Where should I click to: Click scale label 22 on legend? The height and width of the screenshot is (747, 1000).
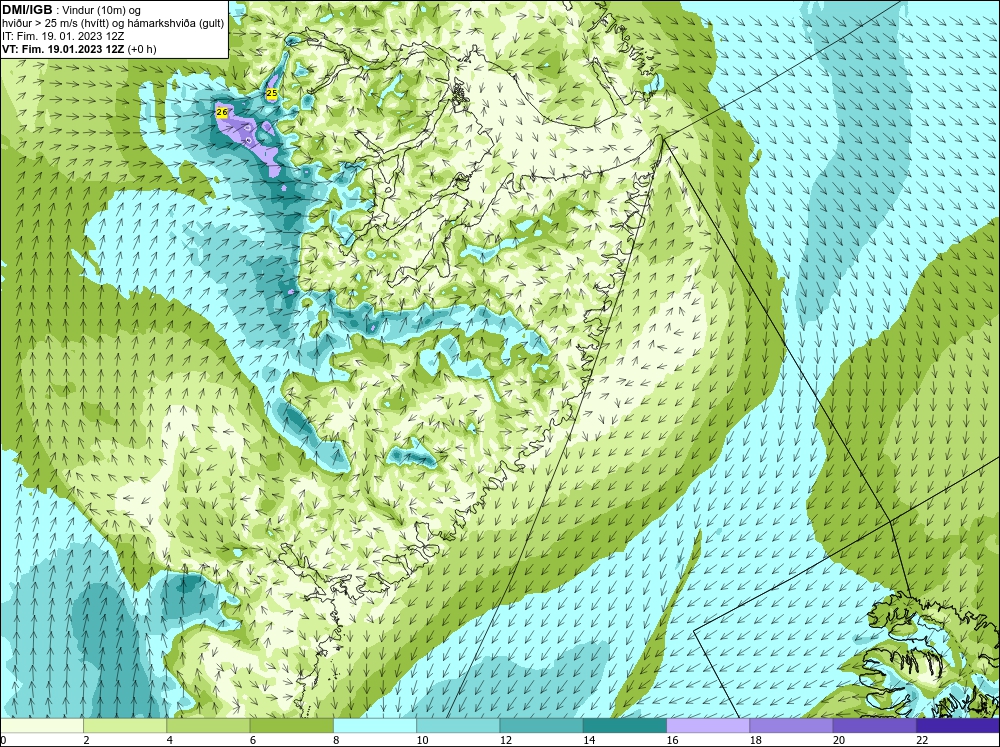coord(922,739)
